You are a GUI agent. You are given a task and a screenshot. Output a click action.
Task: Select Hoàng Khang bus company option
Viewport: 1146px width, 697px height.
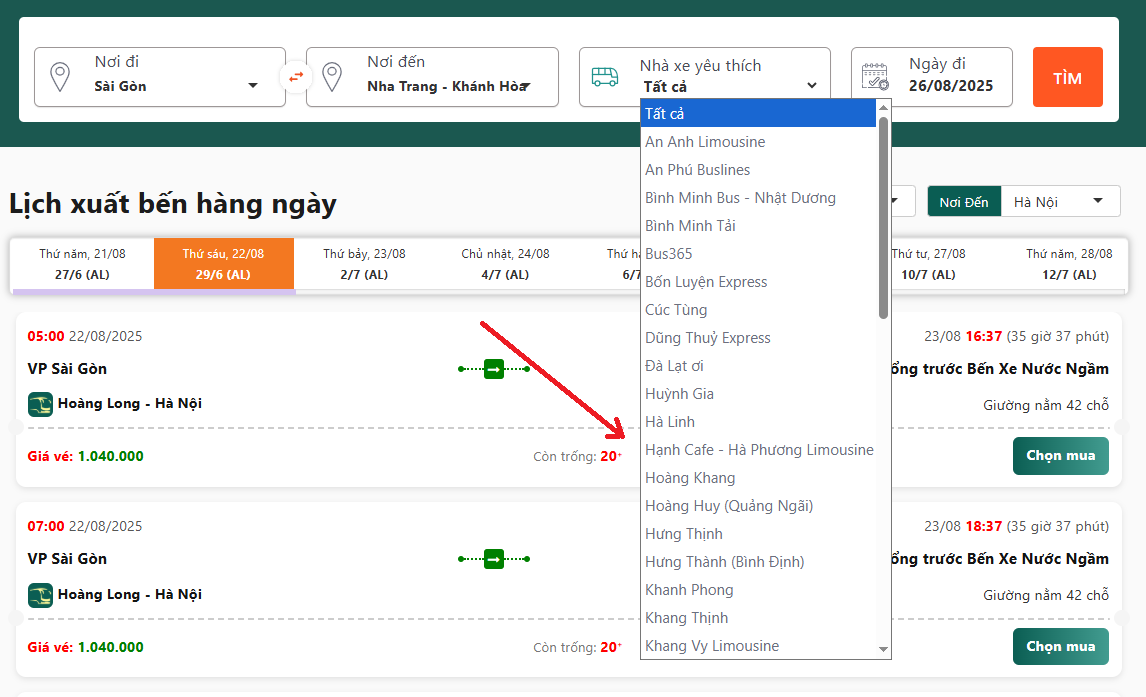(758, 478)
